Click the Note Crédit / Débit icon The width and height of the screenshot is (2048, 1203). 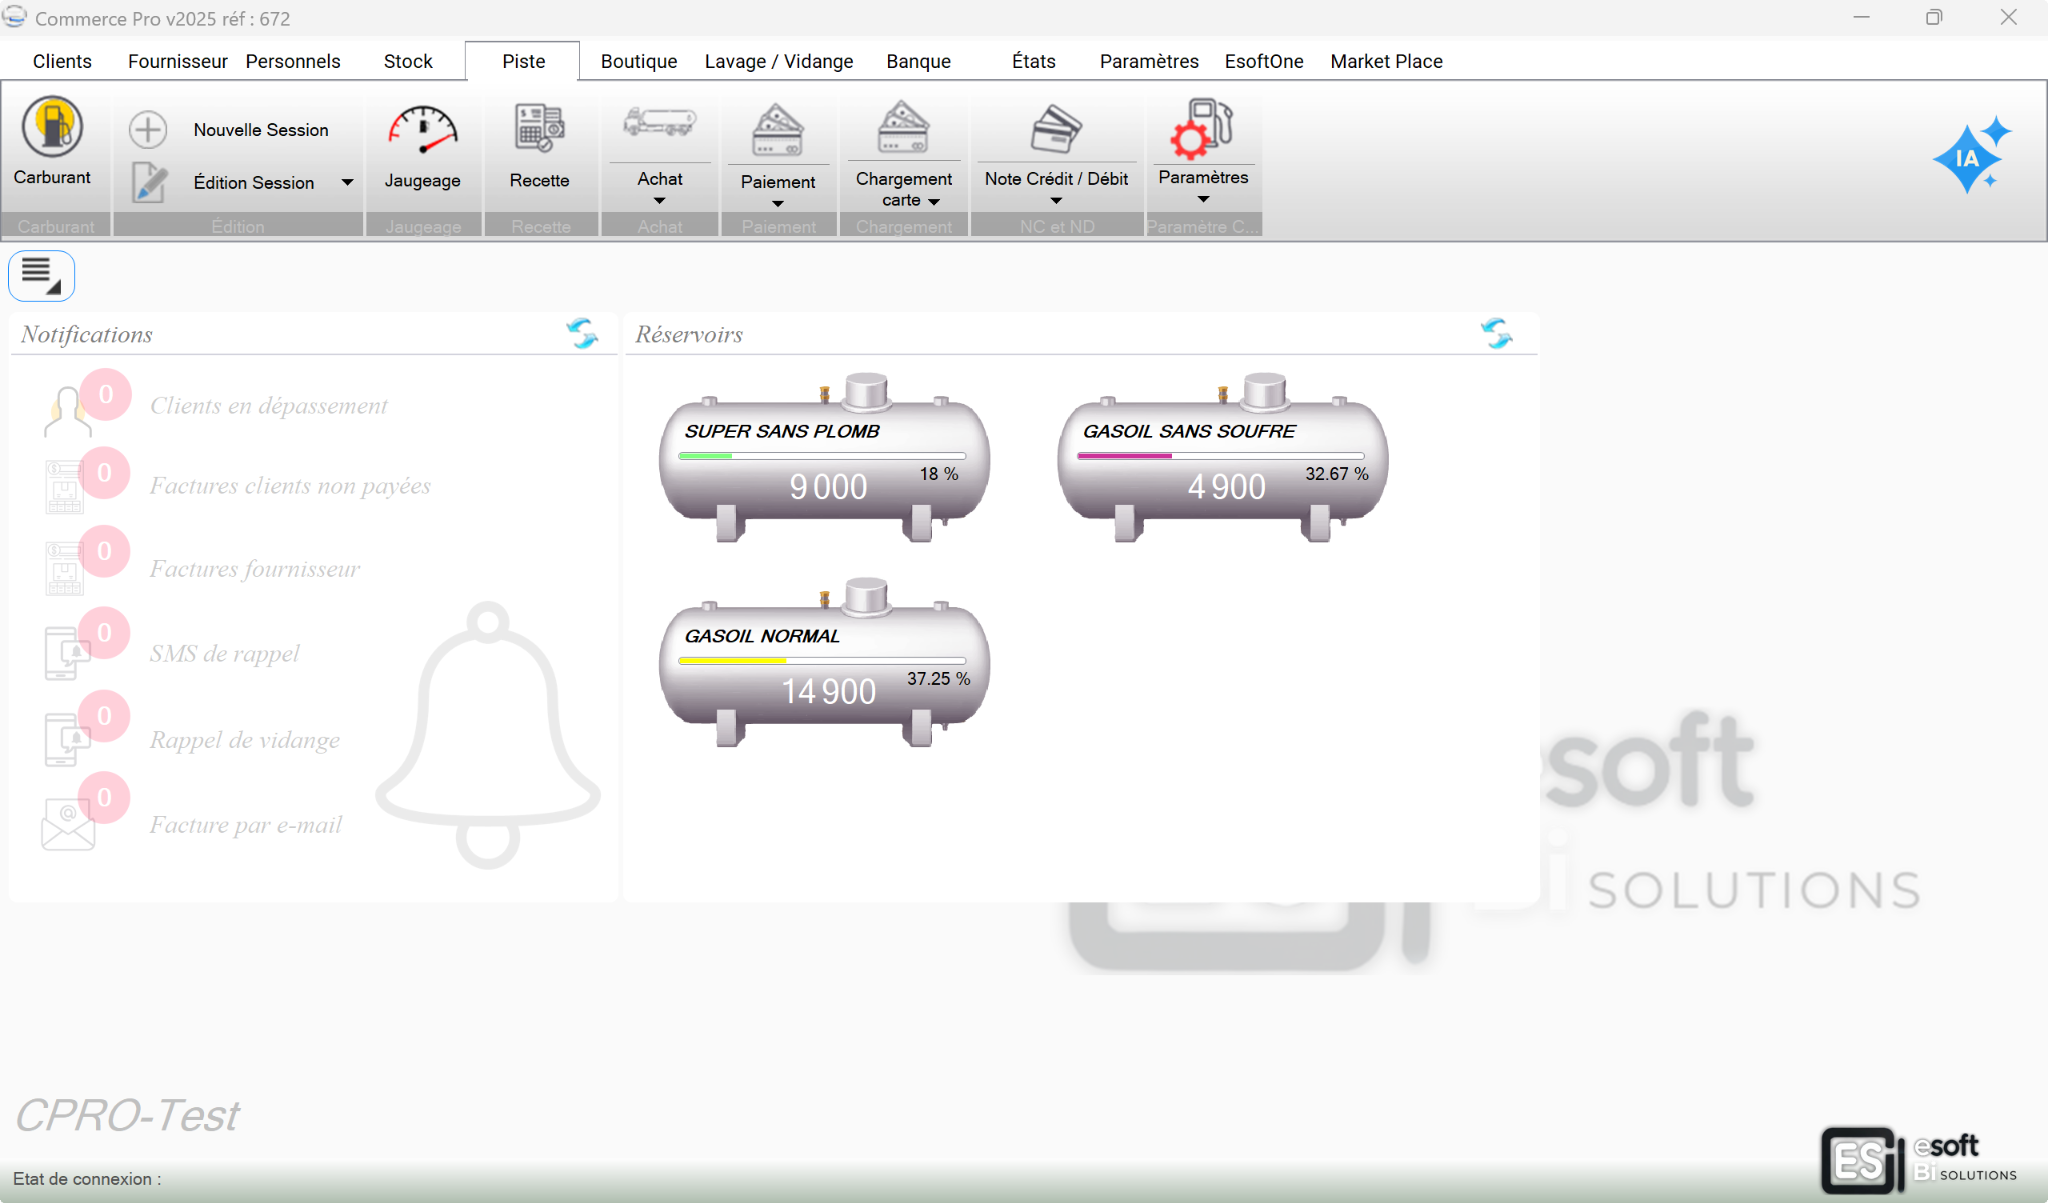click(1056, 128)
